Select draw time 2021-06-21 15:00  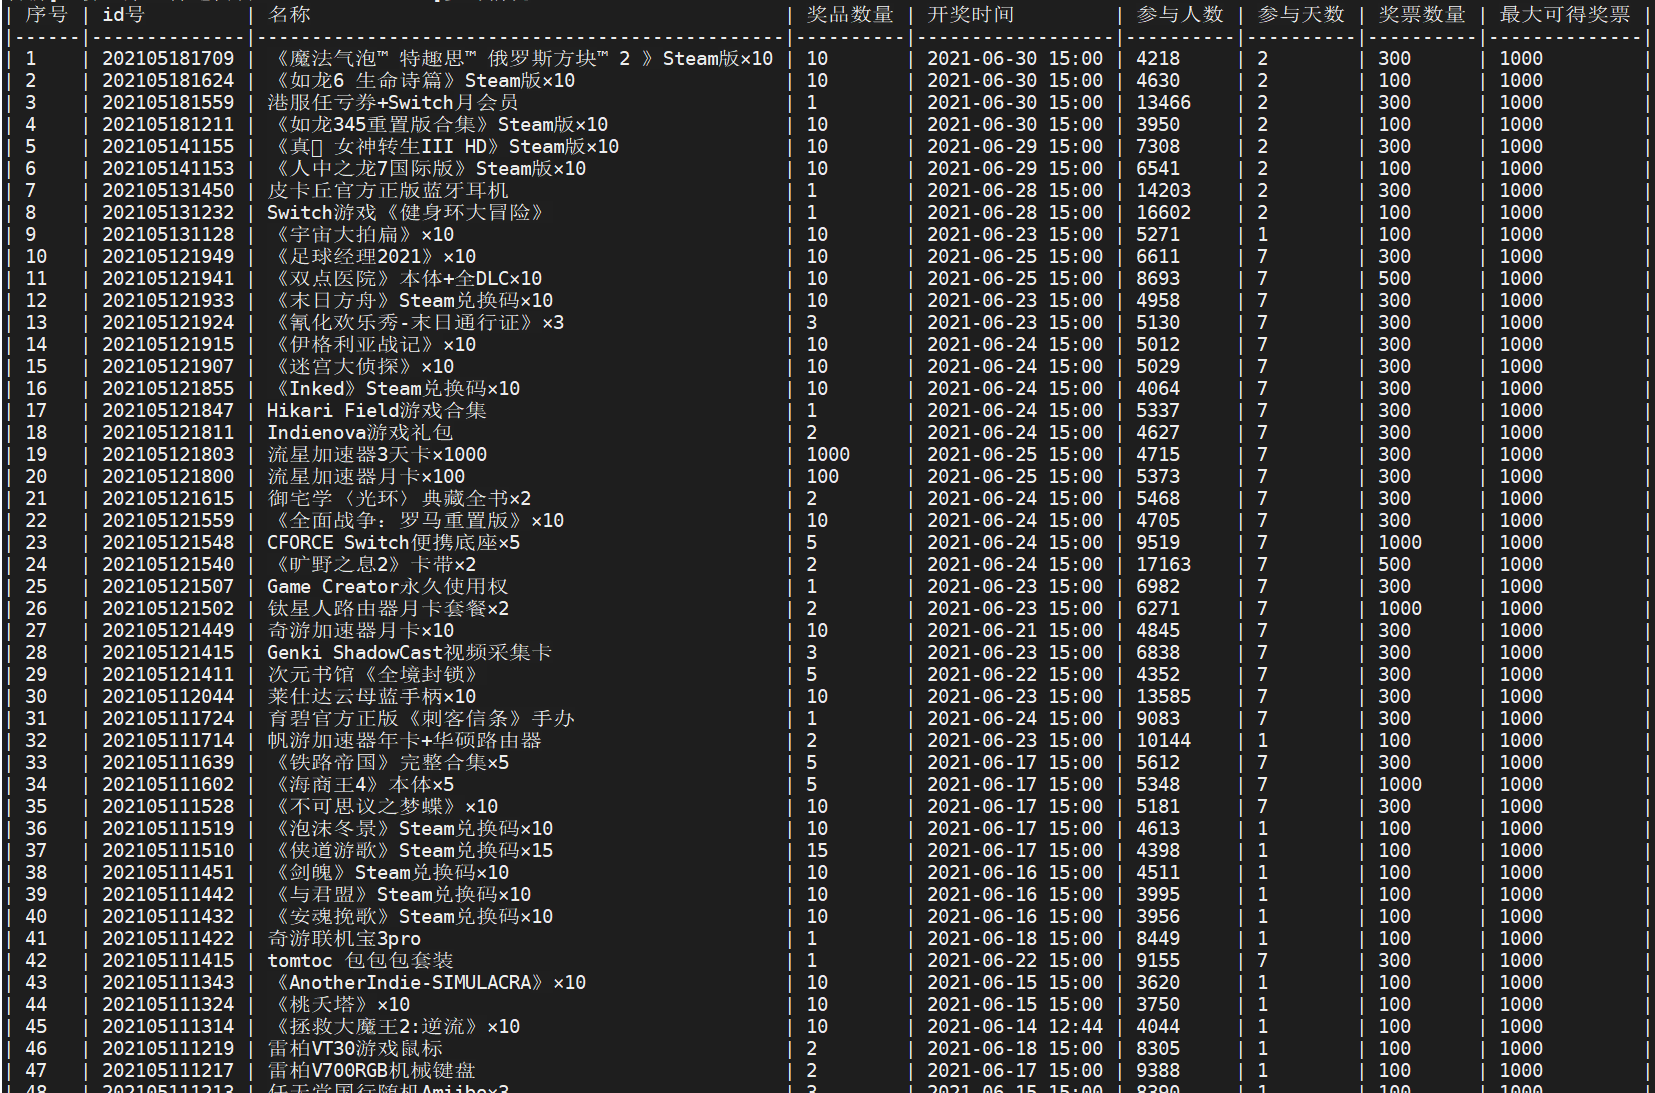1015,631
